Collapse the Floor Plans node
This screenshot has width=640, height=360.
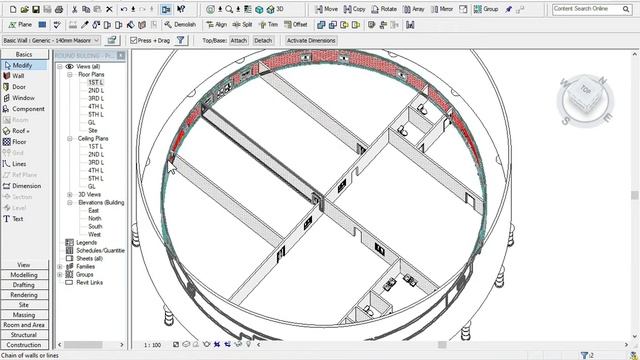(70, 75)
